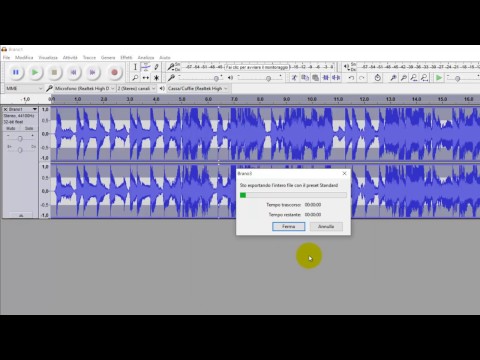The width and height of the screenshot is (480, 360).
Task: Click the Annulla button in export dialog
Action: click(x=326, y=227)
